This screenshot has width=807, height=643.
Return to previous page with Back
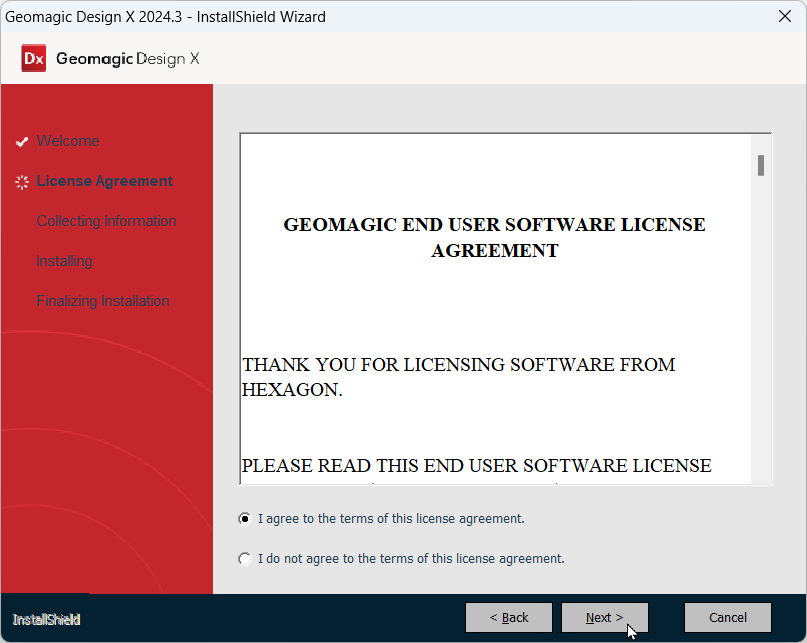508,617
